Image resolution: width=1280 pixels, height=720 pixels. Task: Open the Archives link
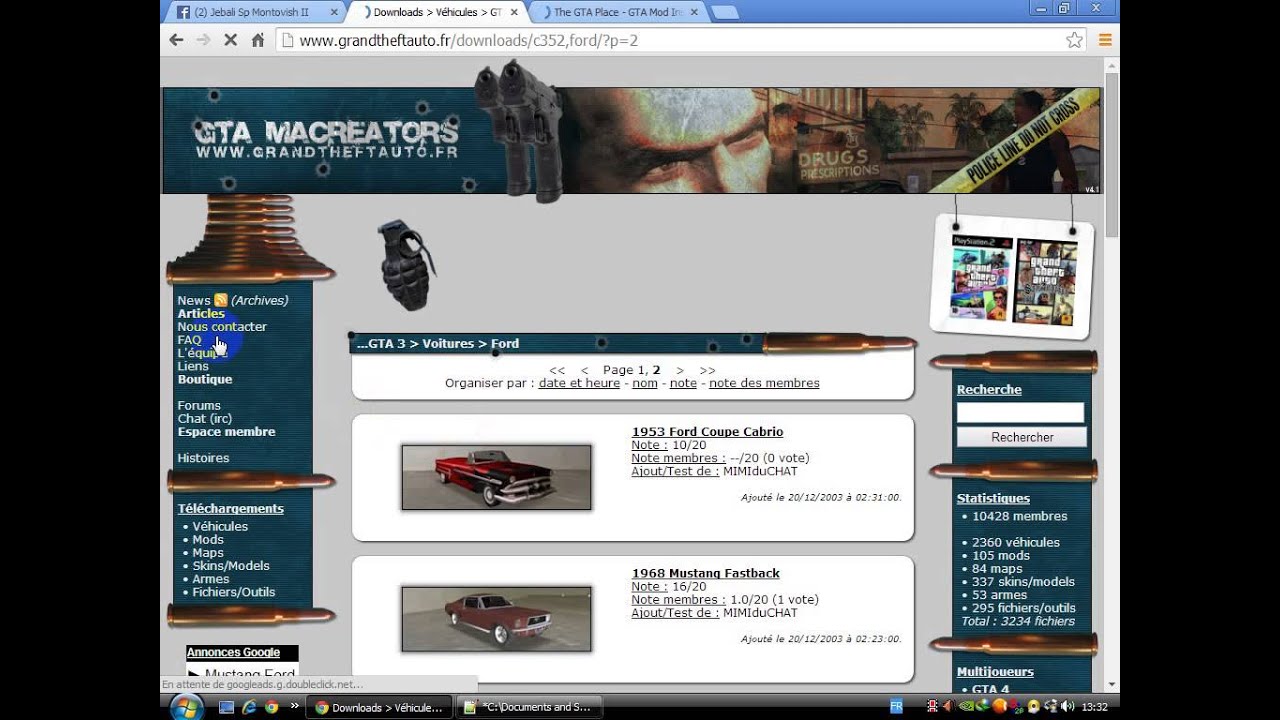point(259,300)
